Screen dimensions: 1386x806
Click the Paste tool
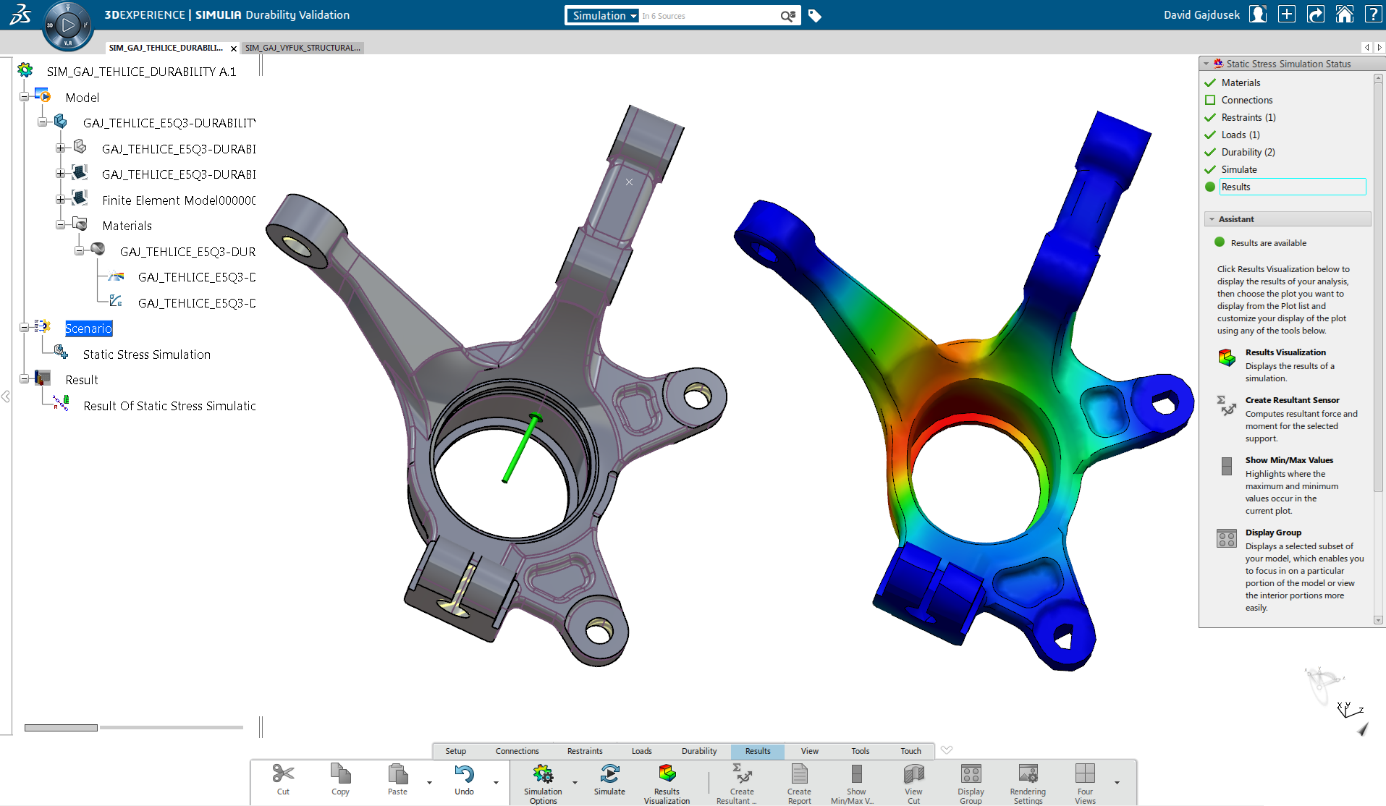[398, 779]
